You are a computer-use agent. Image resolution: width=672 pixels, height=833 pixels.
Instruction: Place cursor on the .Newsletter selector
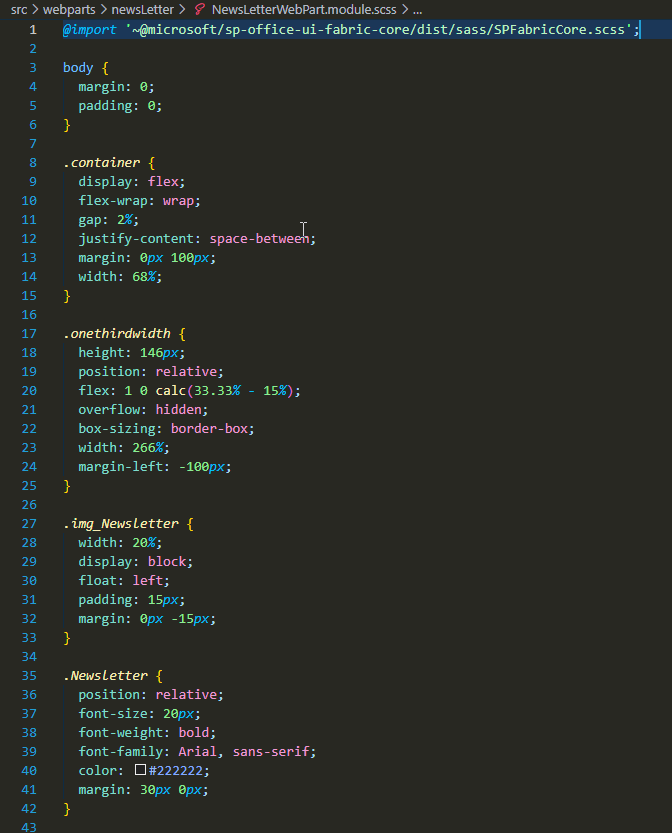[x=105, y=676]
